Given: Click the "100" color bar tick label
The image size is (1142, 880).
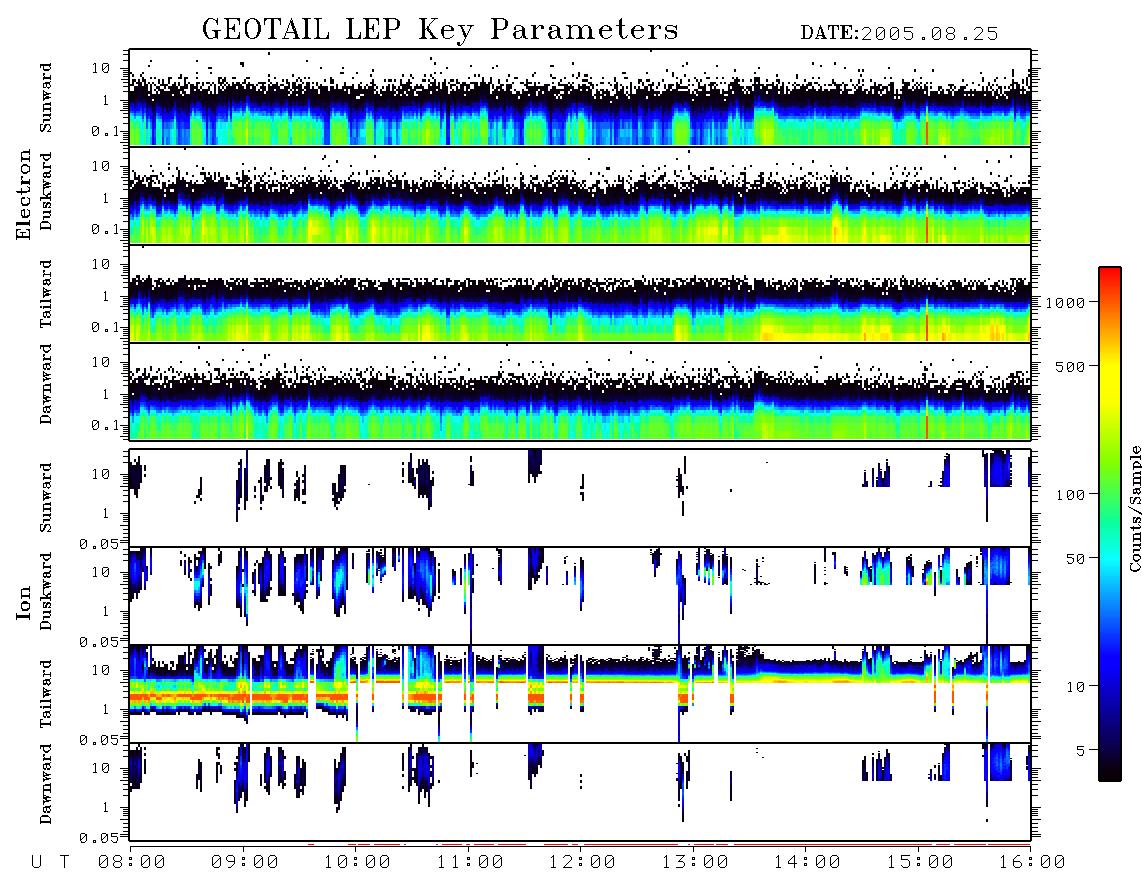Looking at the screenshot, I should tap(1070, 495).
